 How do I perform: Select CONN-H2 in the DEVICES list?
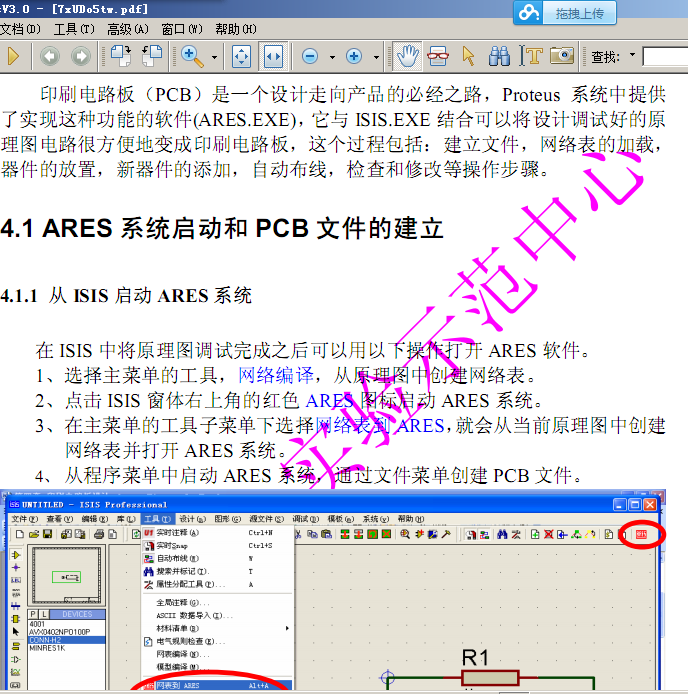pos(67,640)
